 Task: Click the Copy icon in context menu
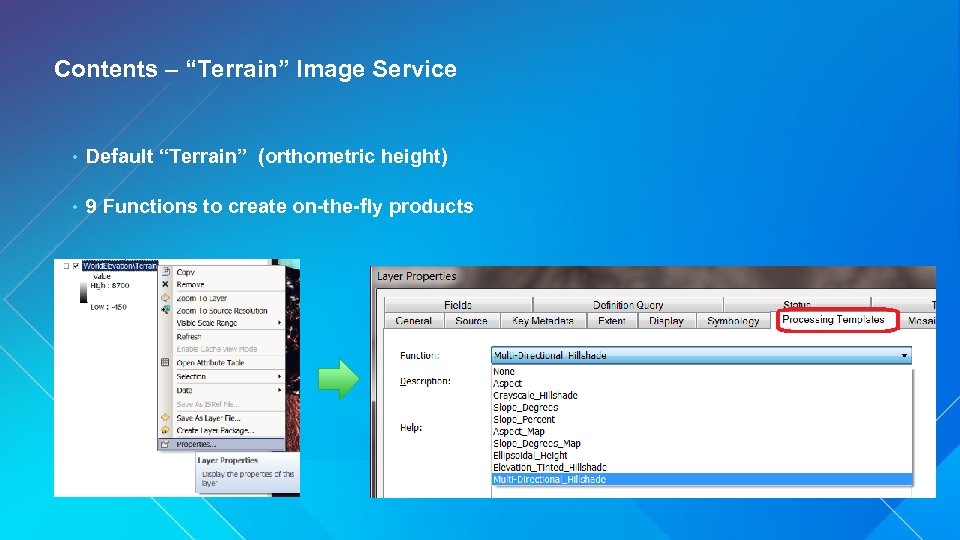click(x=165, y=271)
